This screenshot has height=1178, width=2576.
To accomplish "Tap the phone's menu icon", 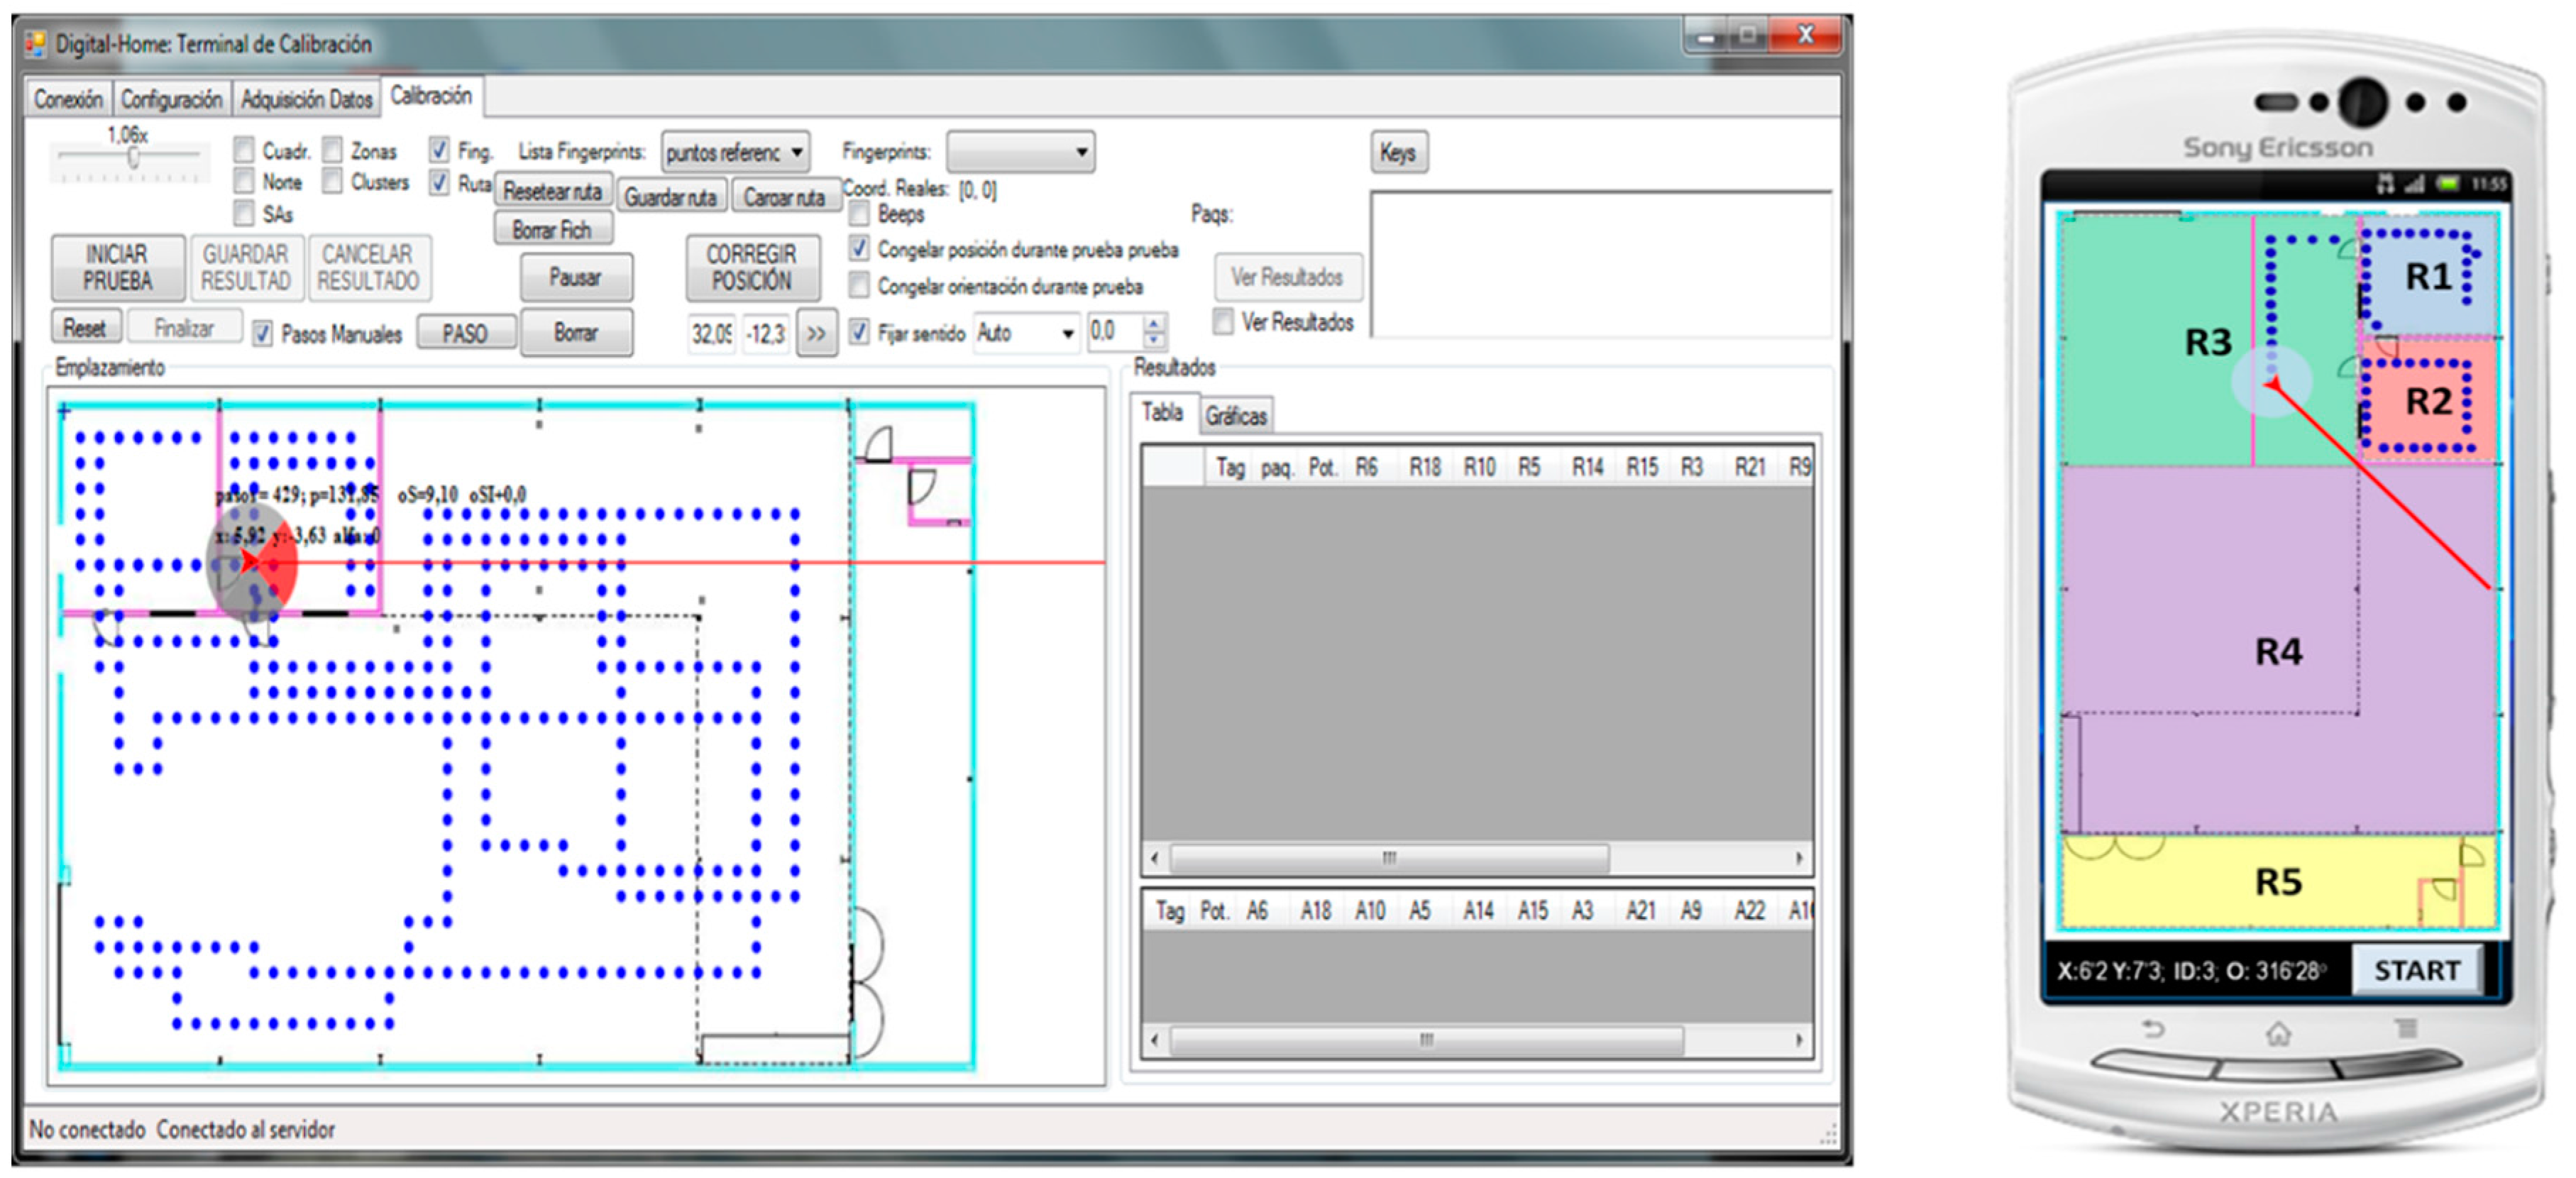I will coord(2406,1029).
